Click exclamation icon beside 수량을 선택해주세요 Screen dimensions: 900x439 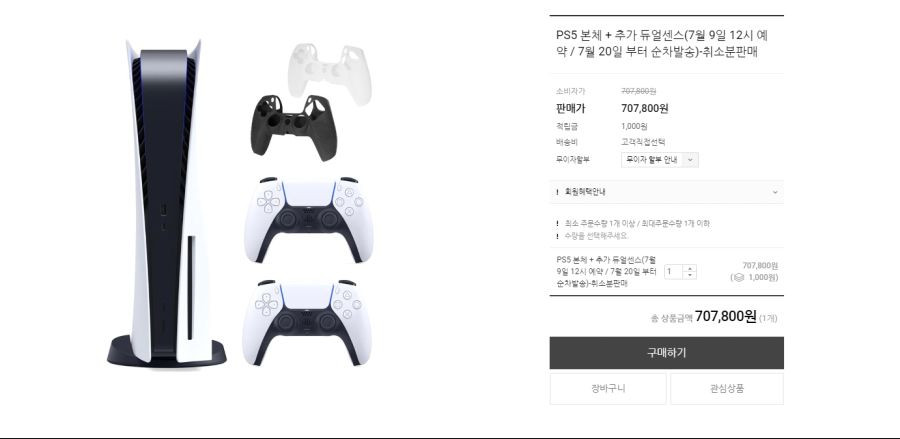[557, 236]
